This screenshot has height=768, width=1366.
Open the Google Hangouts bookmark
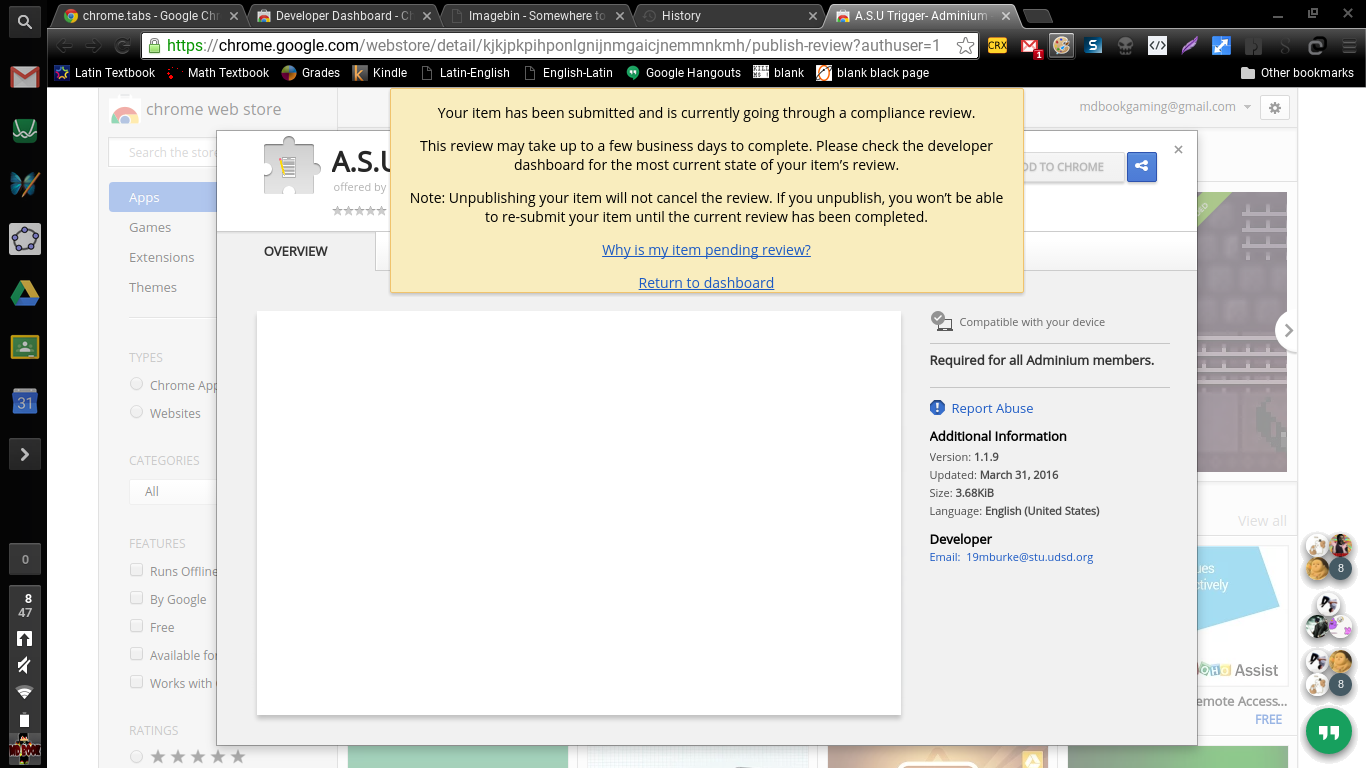coord(683,73)
